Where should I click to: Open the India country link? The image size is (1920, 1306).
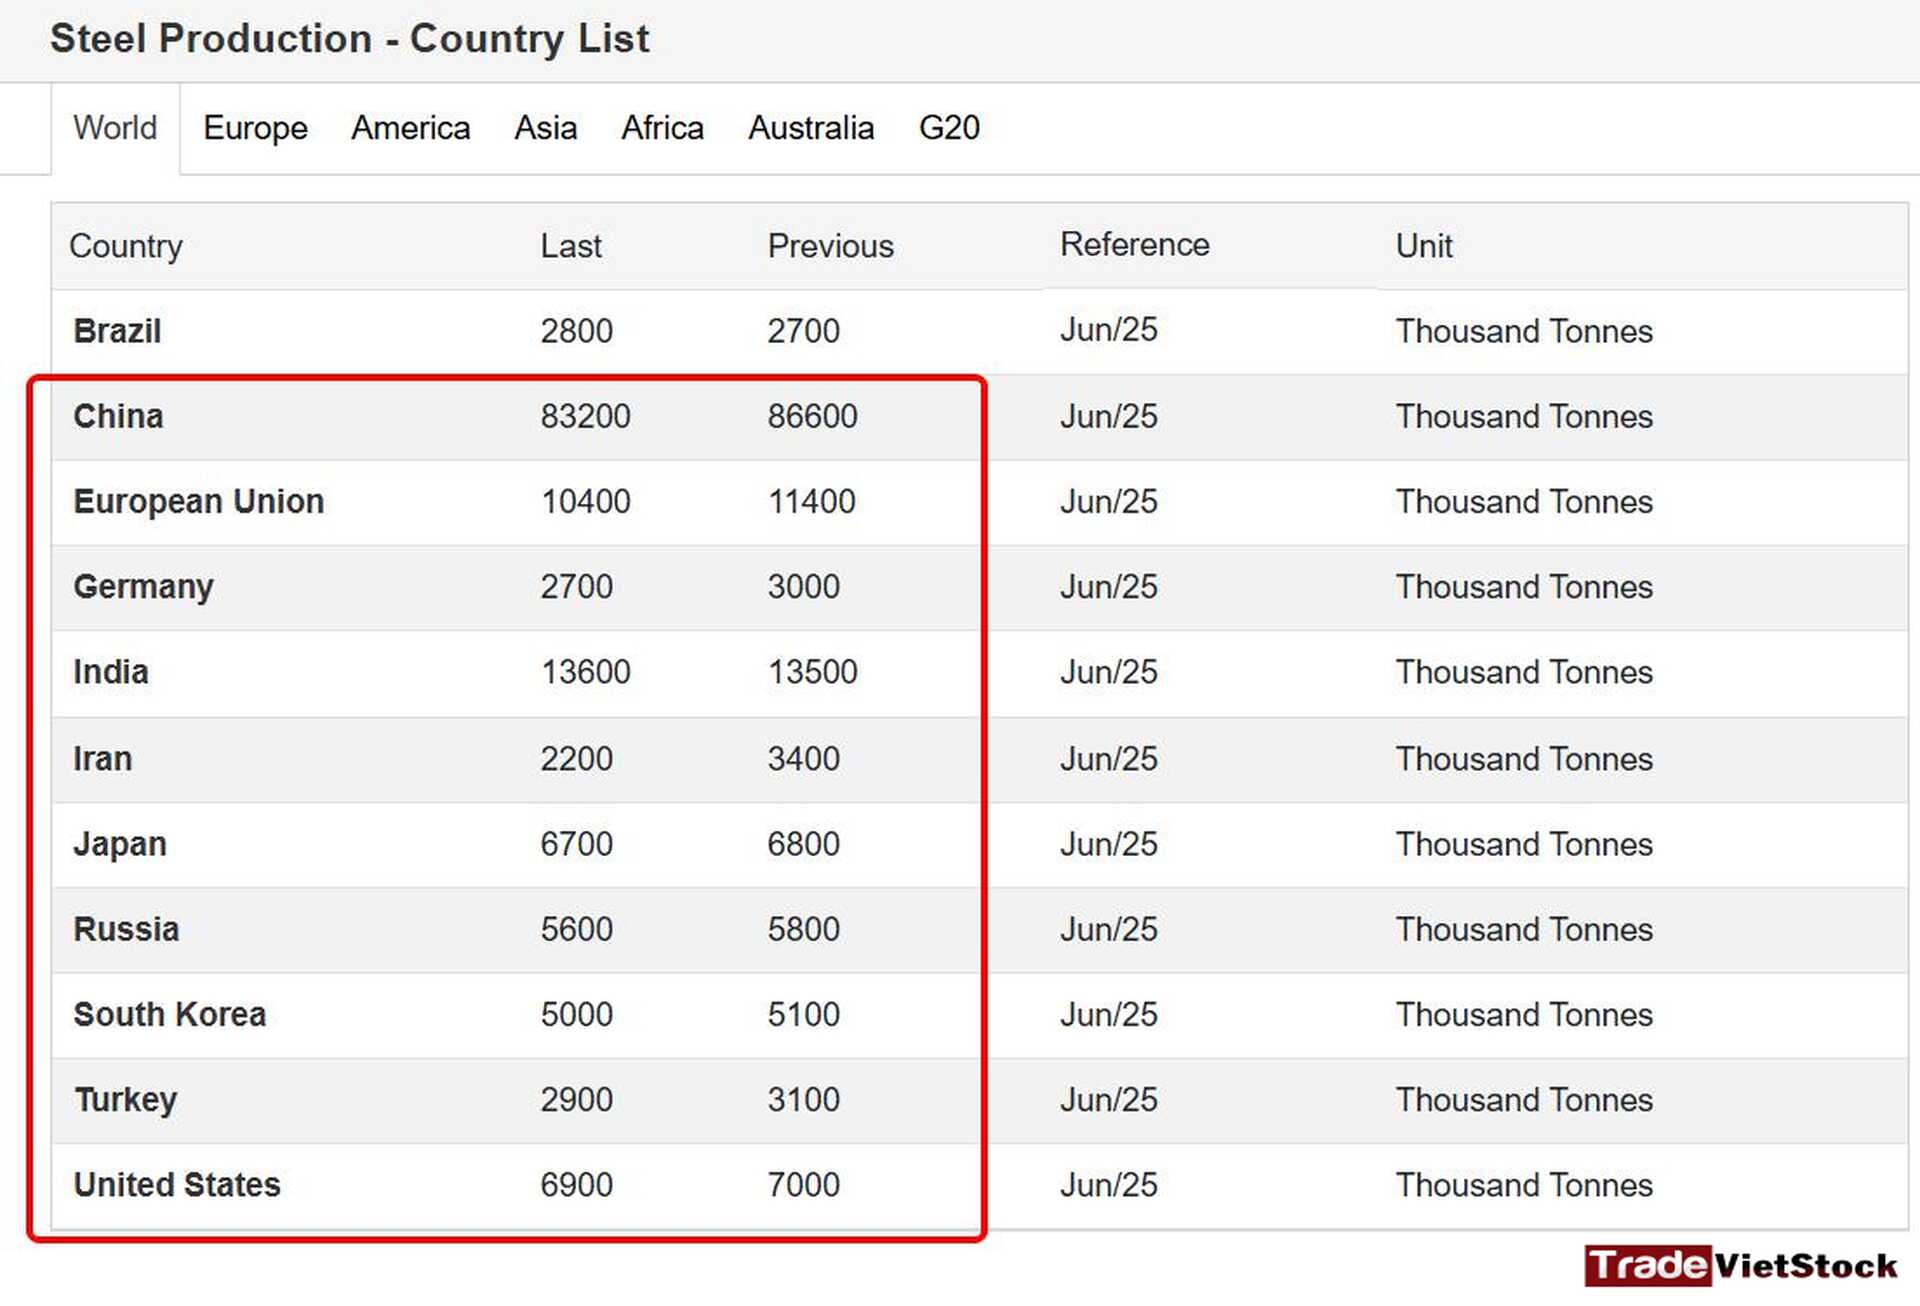coord(110,672)
